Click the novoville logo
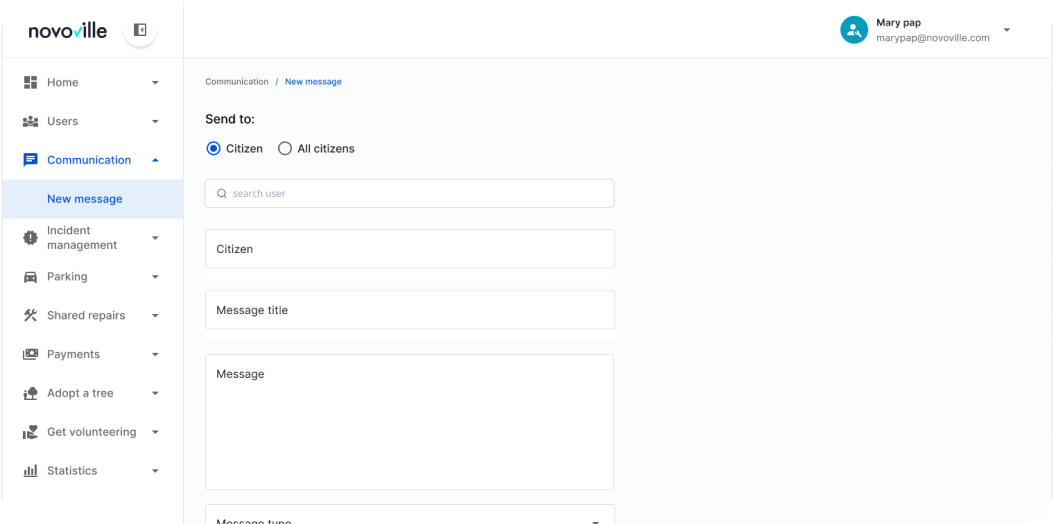The height and width of the screenshot is (524, 1054). pyautogui.click(x=68, y=30)
